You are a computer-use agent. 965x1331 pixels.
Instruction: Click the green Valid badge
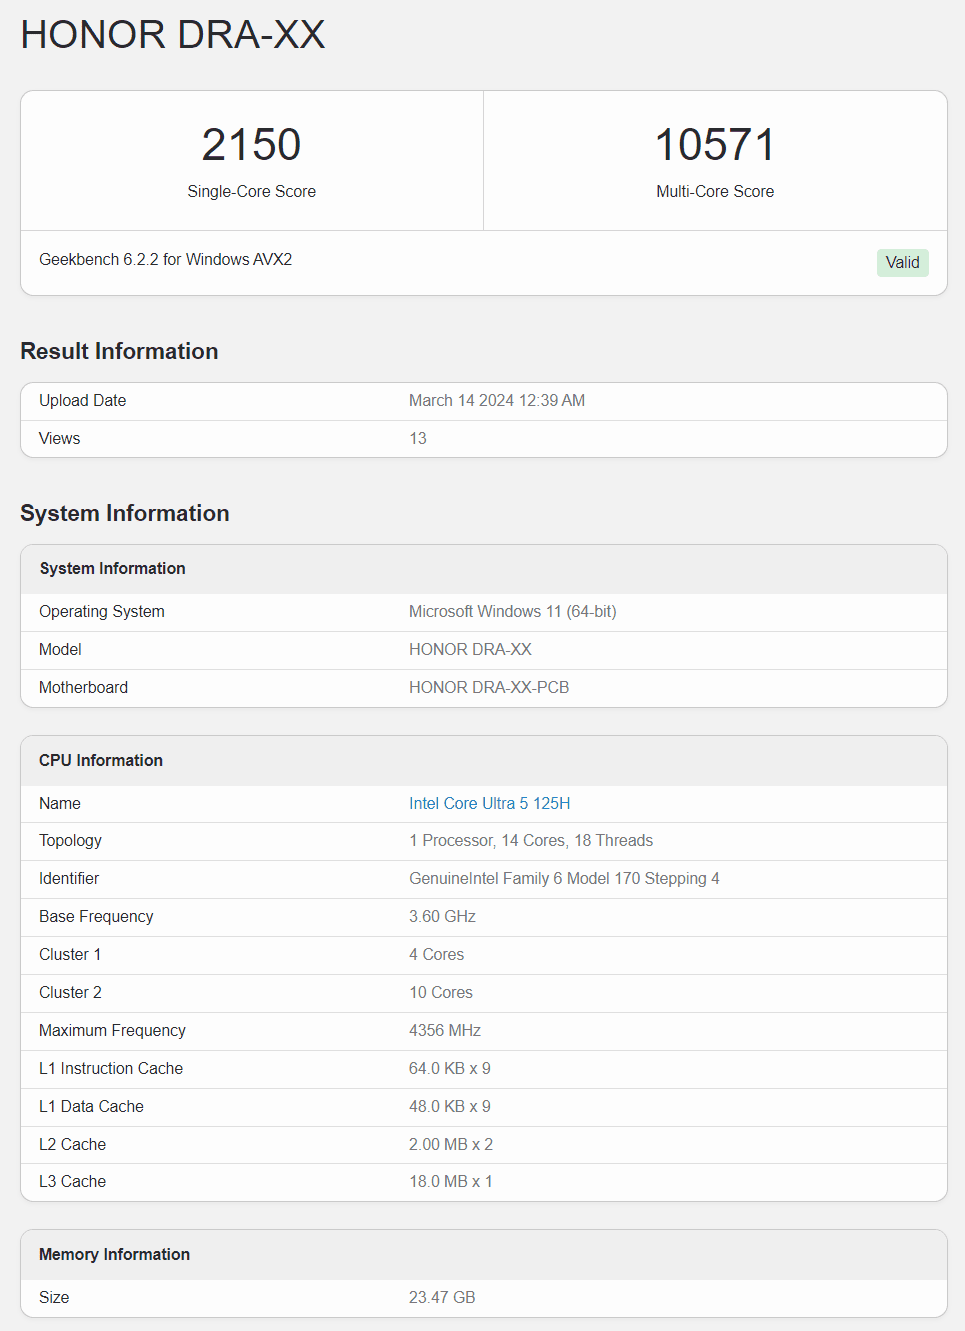point(902,262)
